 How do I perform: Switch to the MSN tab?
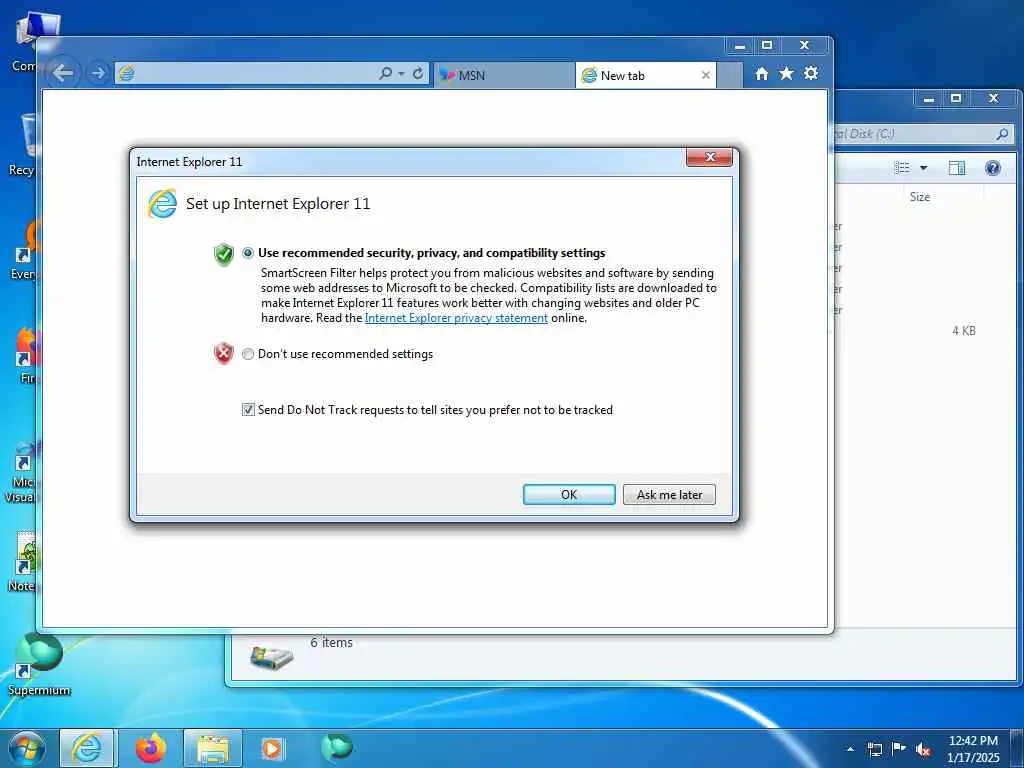503,75
